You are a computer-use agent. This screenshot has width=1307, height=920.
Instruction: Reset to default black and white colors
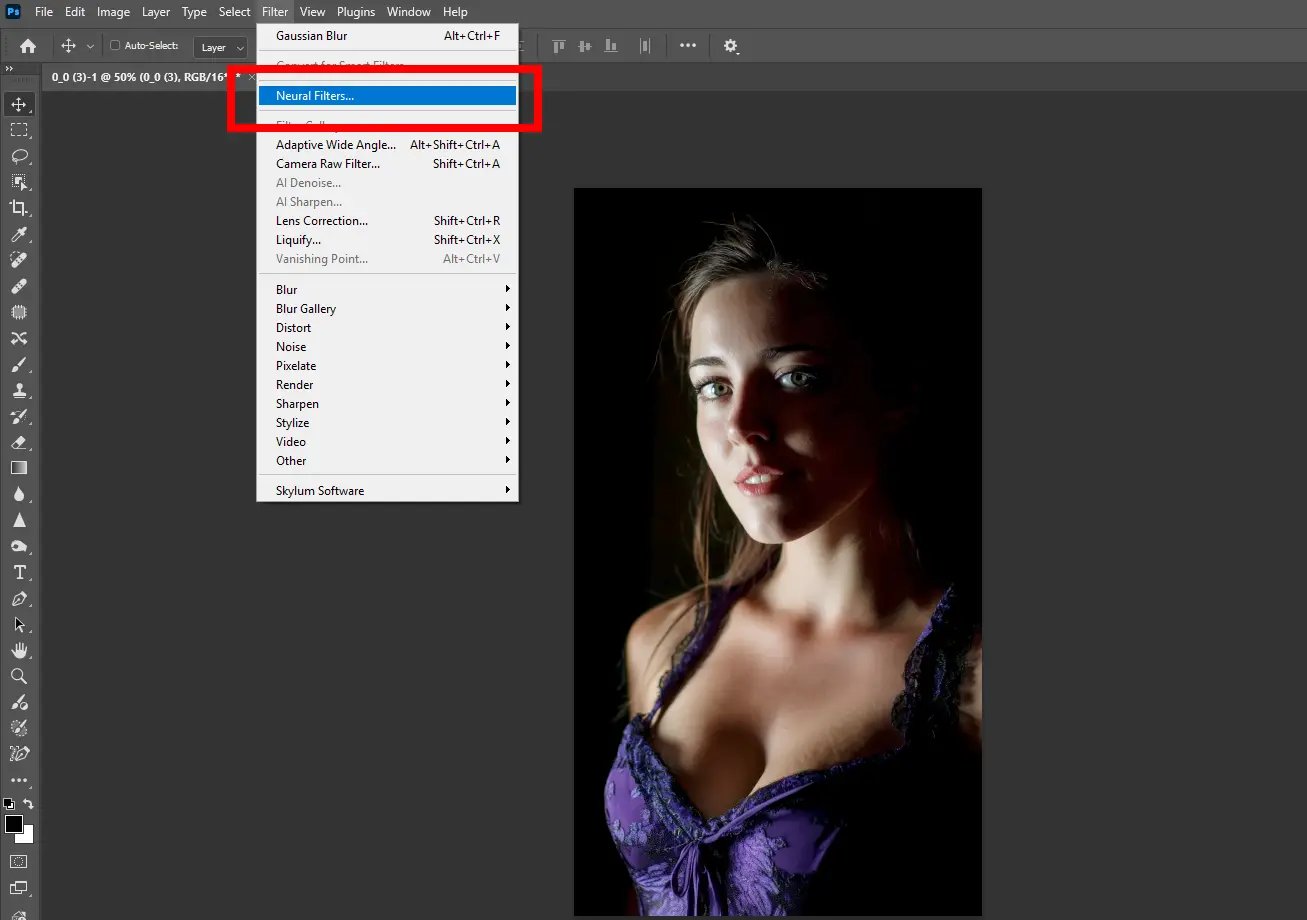pos(9,803)
